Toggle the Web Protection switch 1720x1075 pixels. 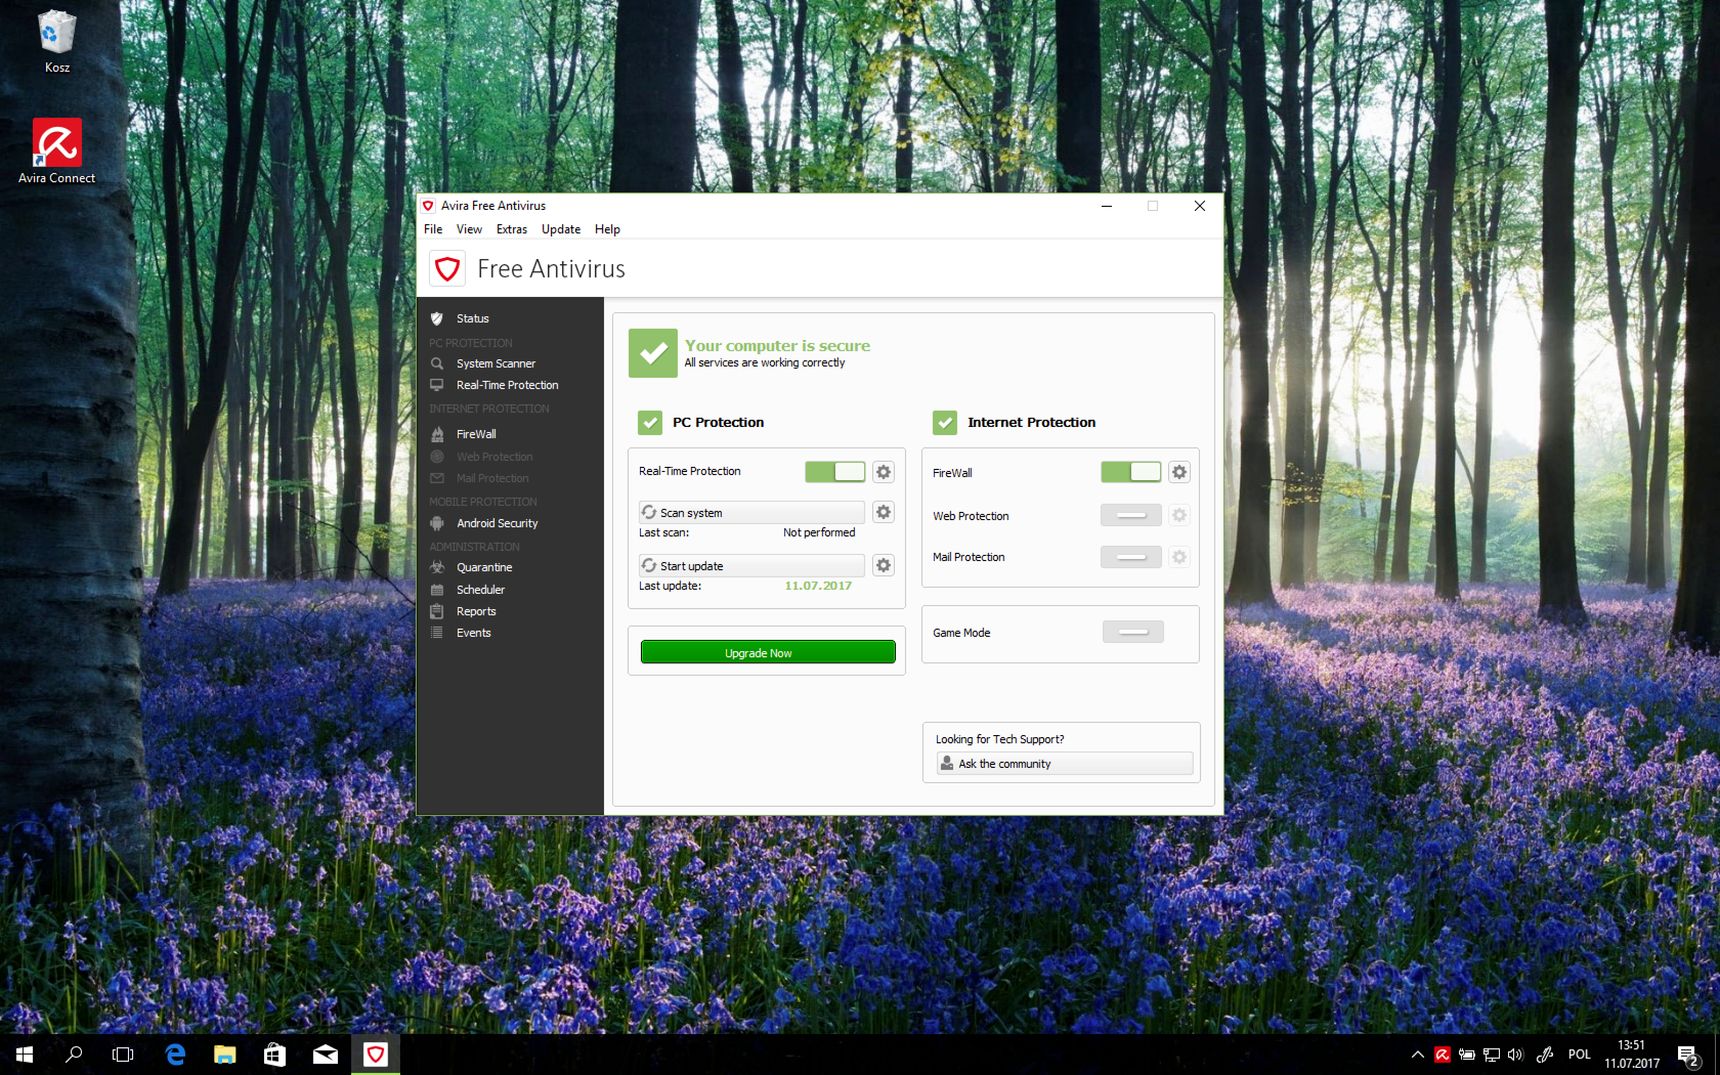(x=1131, y=515)
